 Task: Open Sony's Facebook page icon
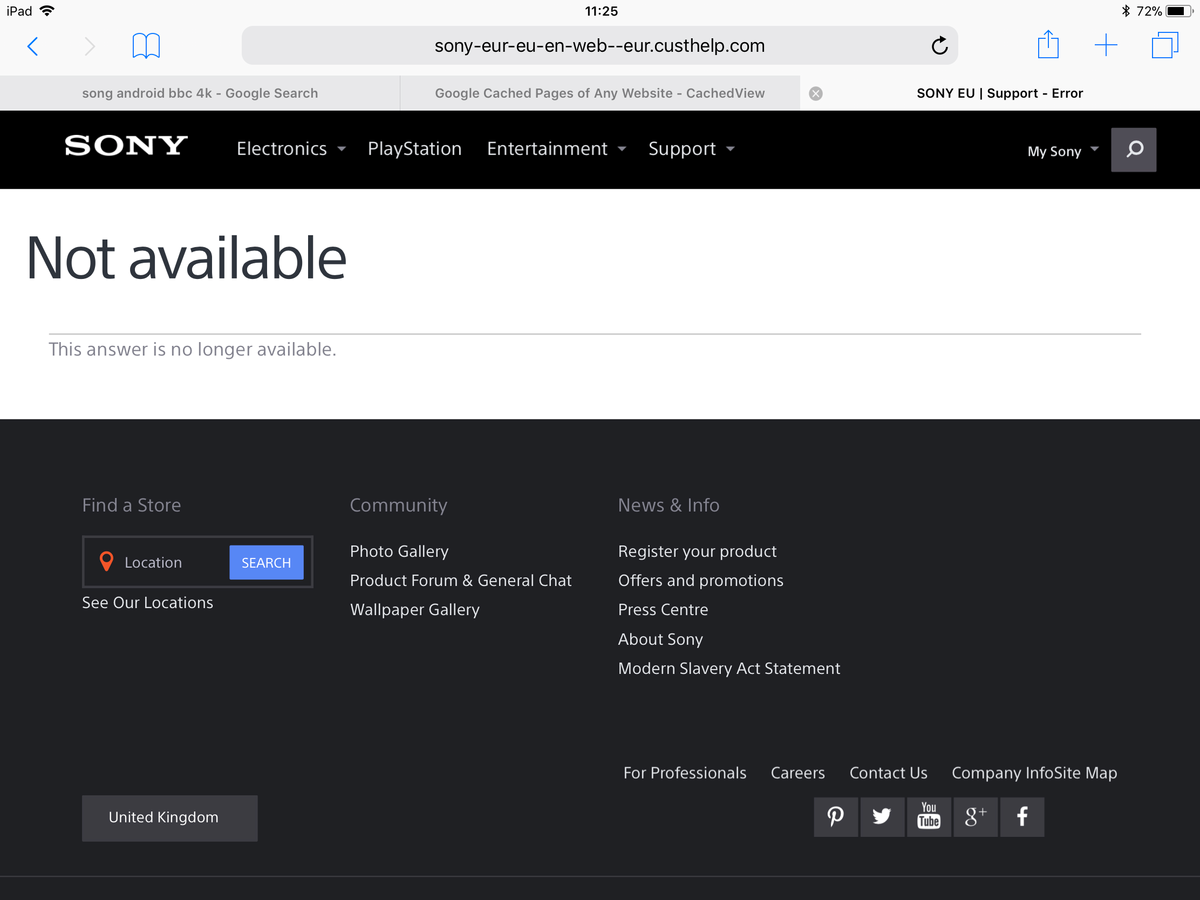pos(1022,817)
